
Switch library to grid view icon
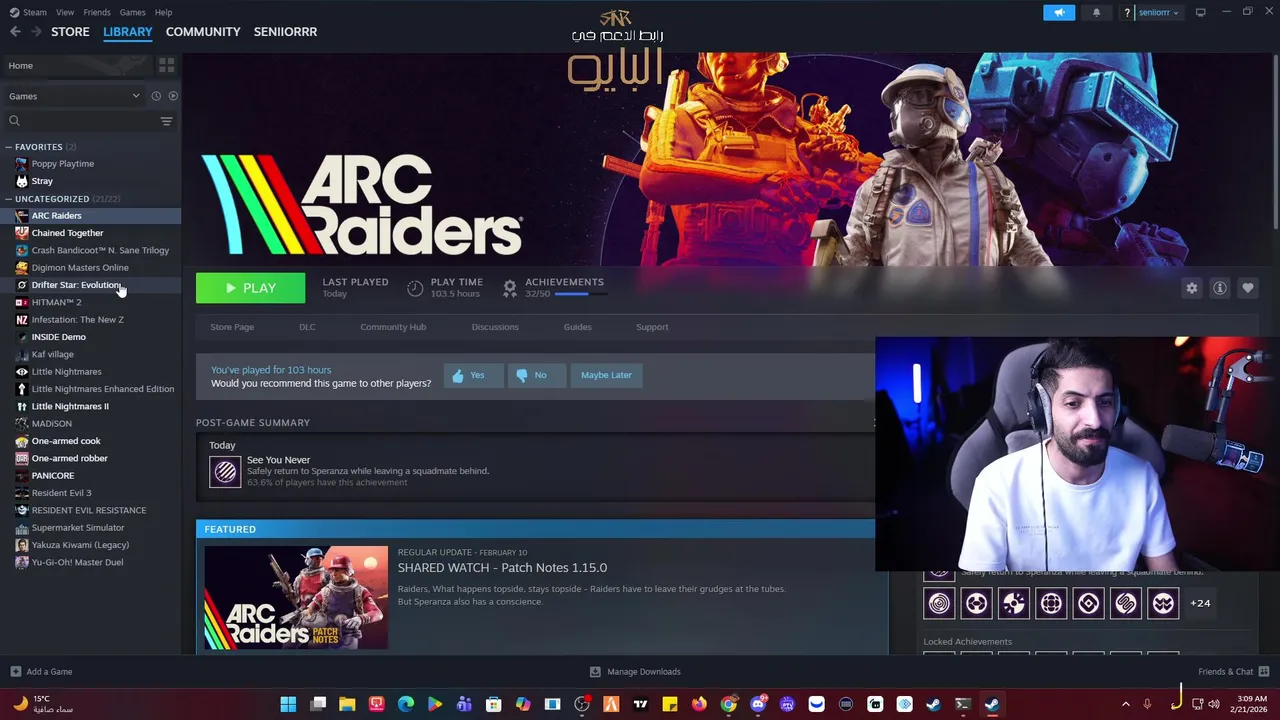pos(166,65)
